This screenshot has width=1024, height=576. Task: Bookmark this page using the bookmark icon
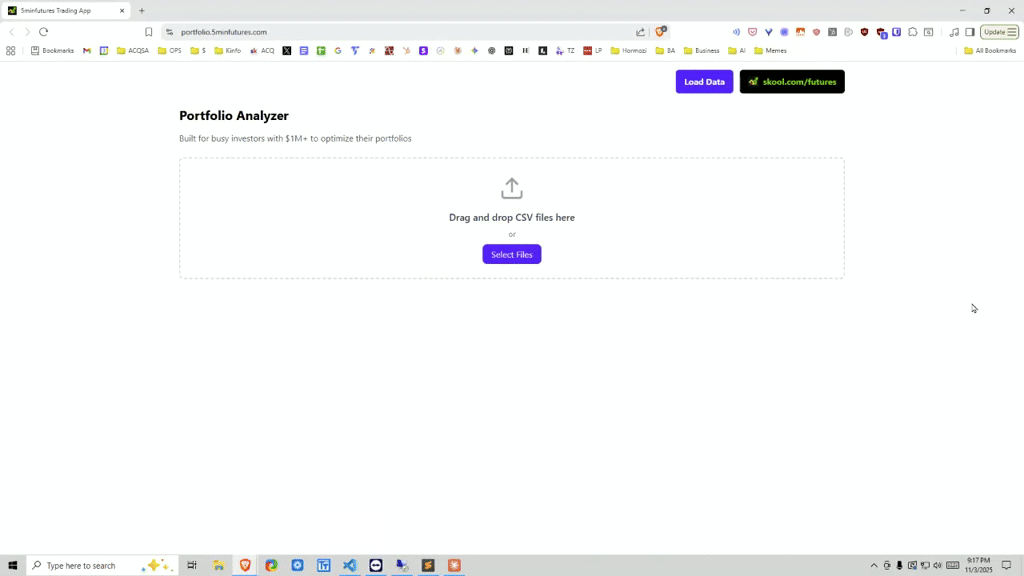[x=148, y=31]
